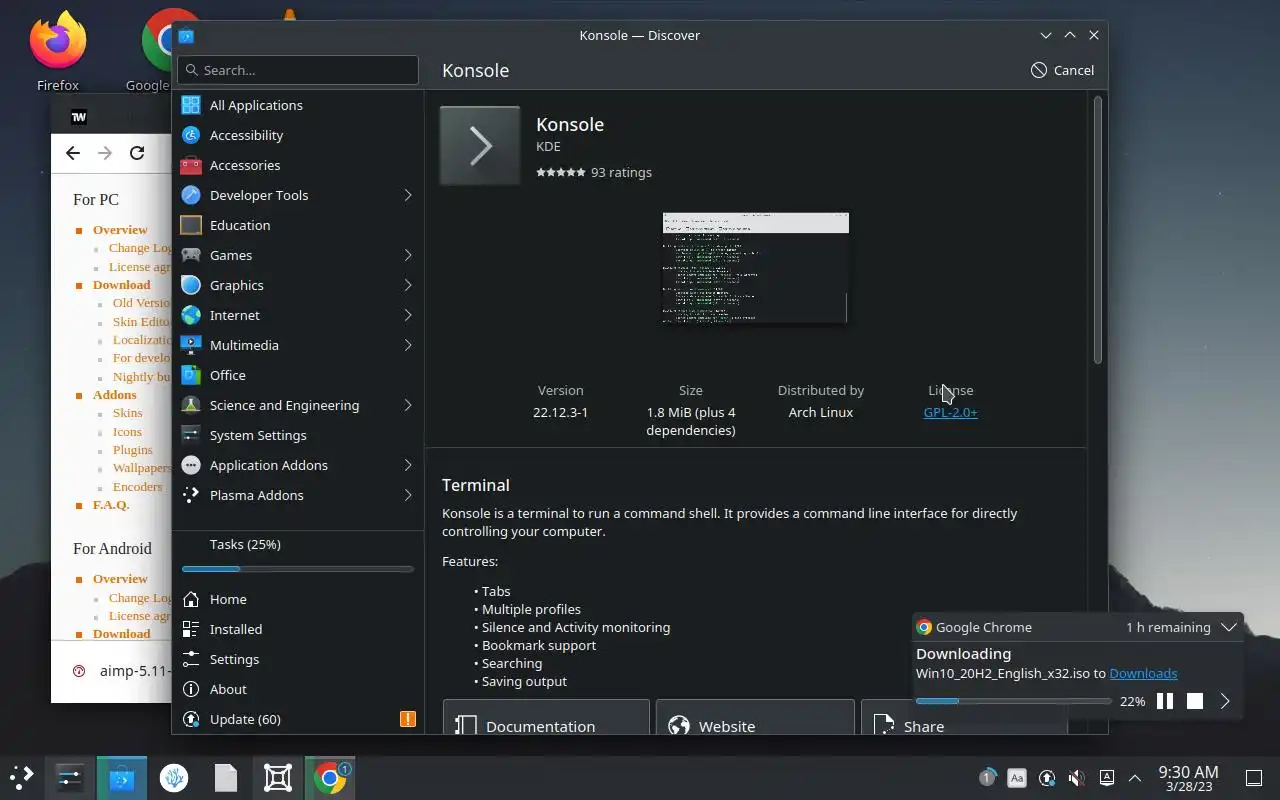Expand Science and Engineering subcategories arrow

[408, 405]
